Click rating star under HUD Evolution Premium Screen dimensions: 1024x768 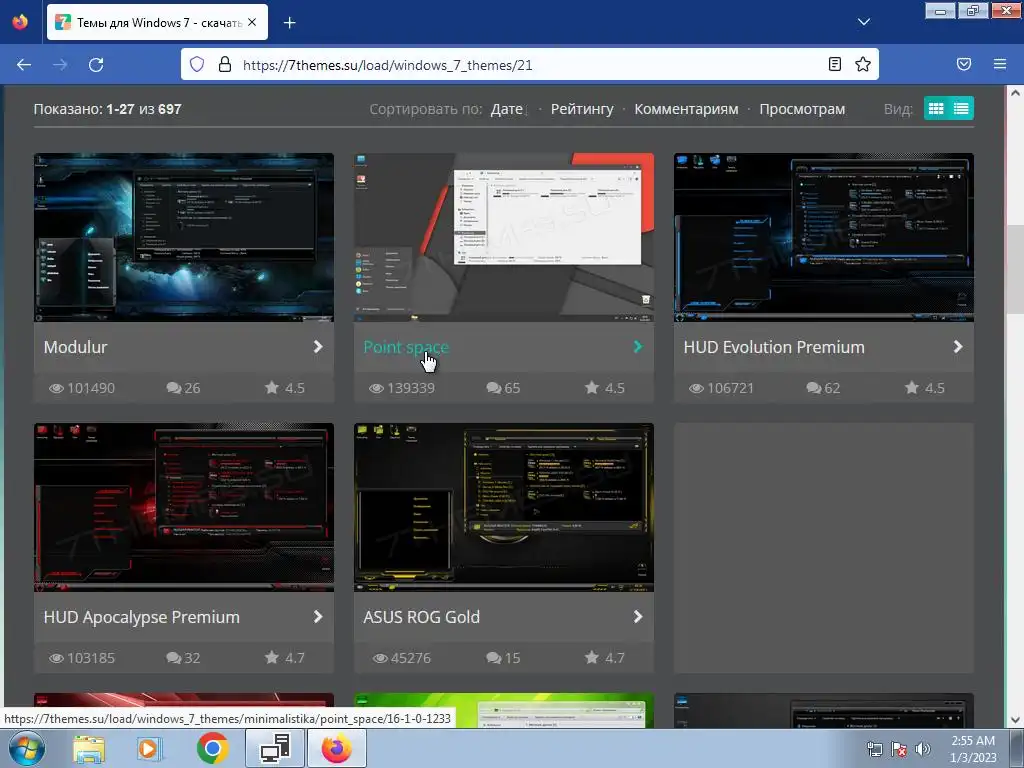point(912,387)
